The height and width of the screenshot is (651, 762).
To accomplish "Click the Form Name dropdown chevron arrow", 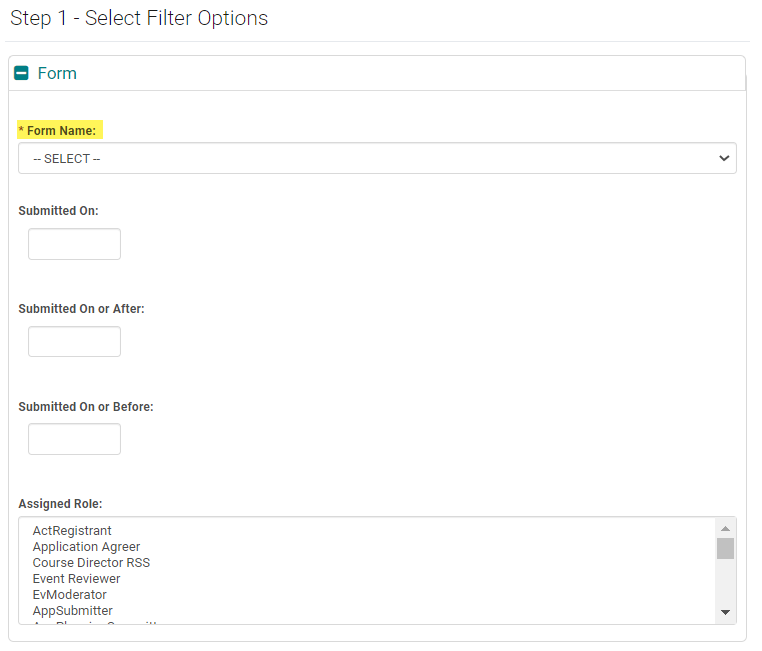I will 724,158.
